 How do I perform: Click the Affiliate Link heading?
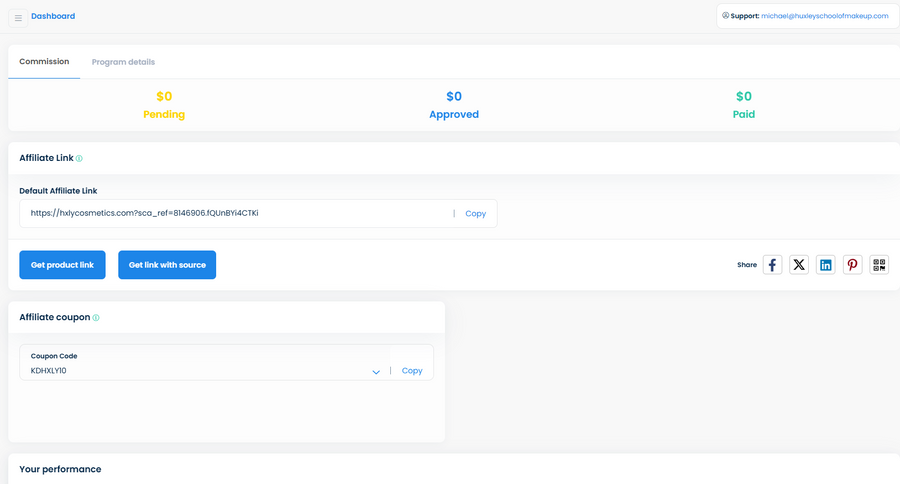tap(46, 158)
